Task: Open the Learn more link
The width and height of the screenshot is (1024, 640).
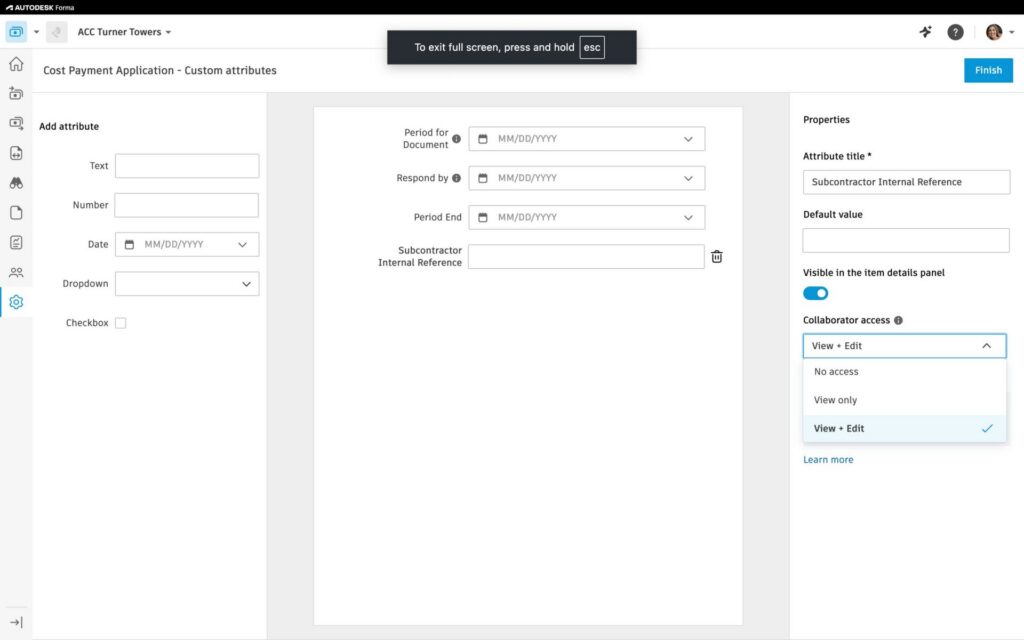Action: [x=828, y=460]
